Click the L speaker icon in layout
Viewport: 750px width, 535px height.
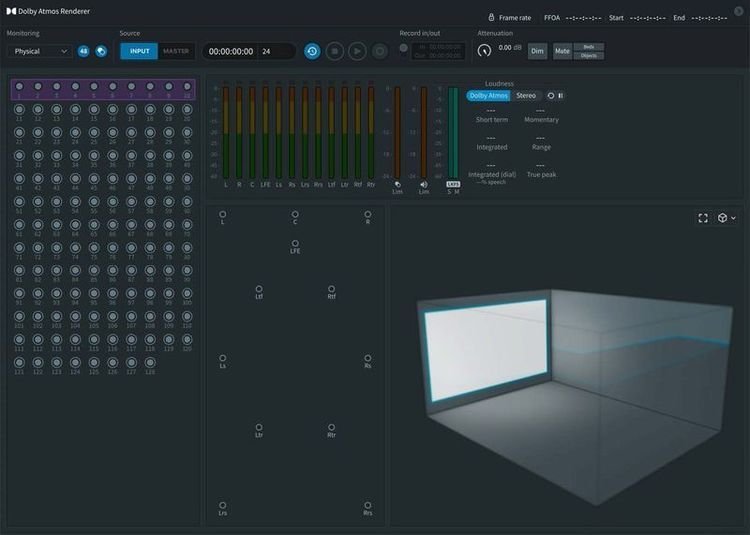point(223,214)
